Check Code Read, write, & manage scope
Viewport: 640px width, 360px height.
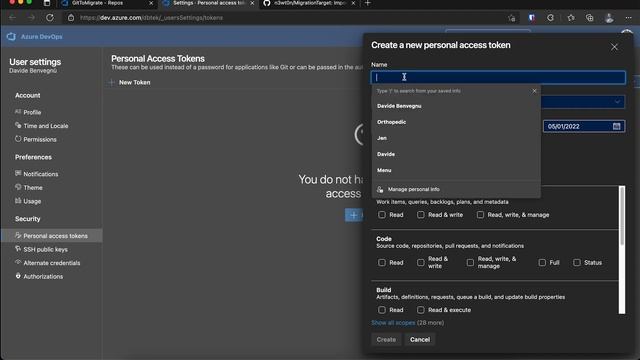pyautogui.click(x=470, y=262)
